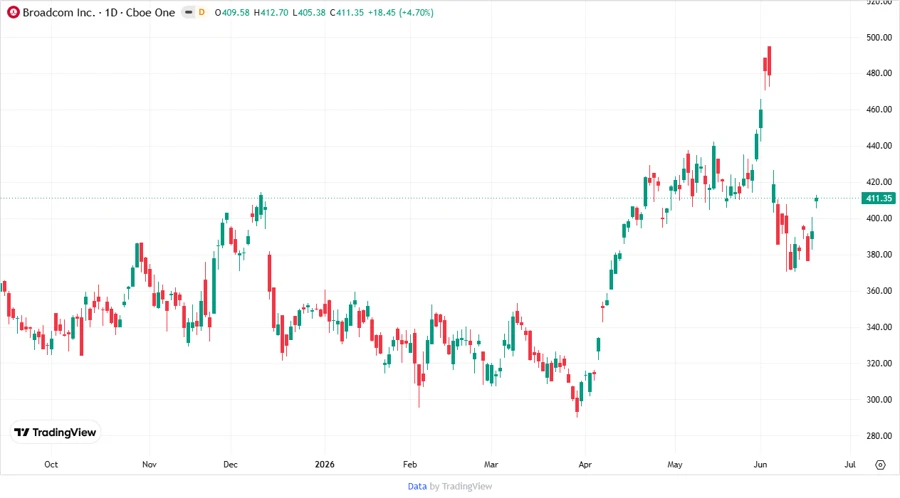Click the Jul time axis label
Image resolution: width=900 pixels, height=498 pixels.
point(850,465)
